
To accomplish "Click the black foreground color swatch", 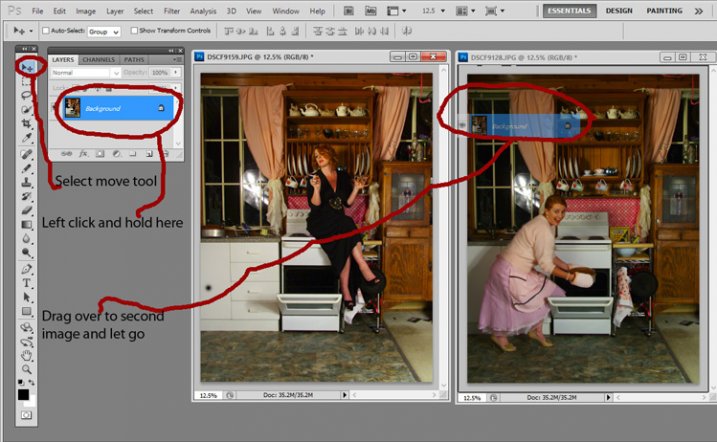I will [x=25, y=395].
